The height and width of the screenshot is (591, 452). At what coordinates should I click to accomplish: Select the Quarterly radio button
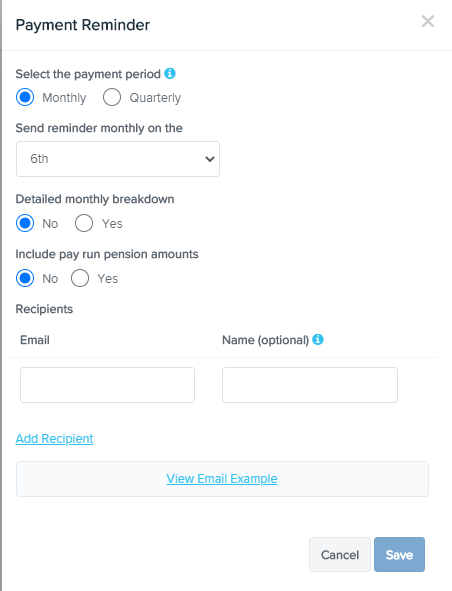pyautogui.click(x=112, y=97)
